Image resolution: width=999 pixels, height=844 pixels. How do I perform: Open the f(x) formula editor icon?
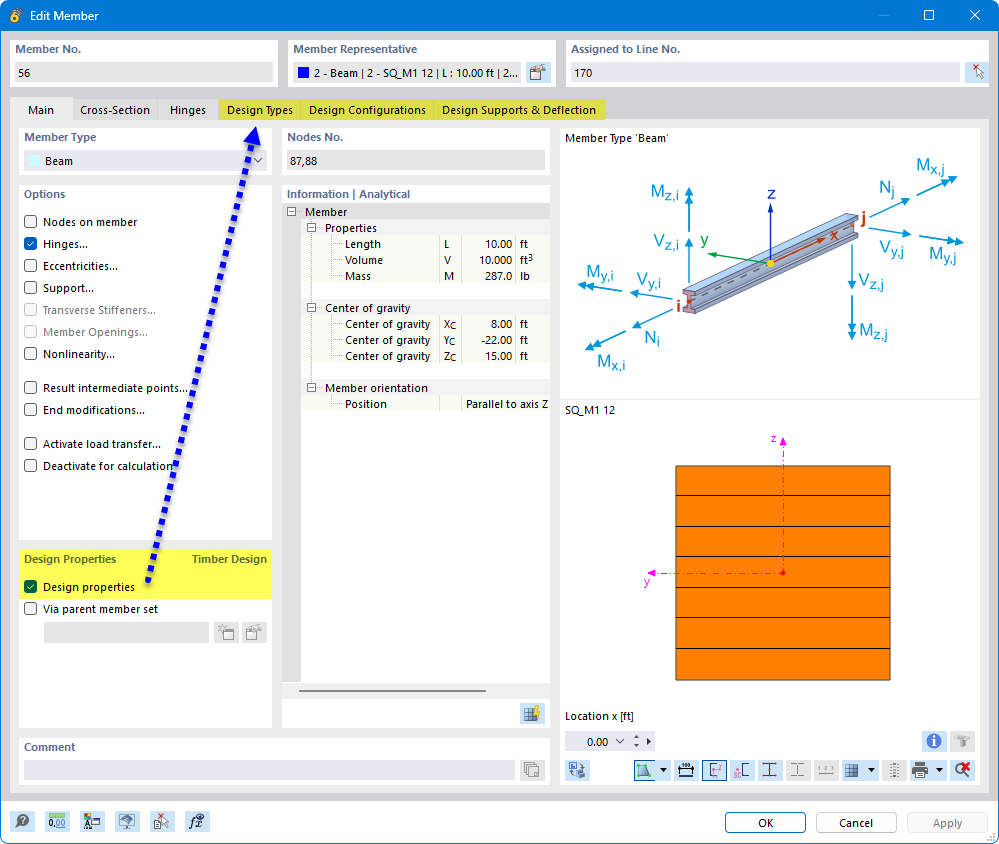point(197,821)
